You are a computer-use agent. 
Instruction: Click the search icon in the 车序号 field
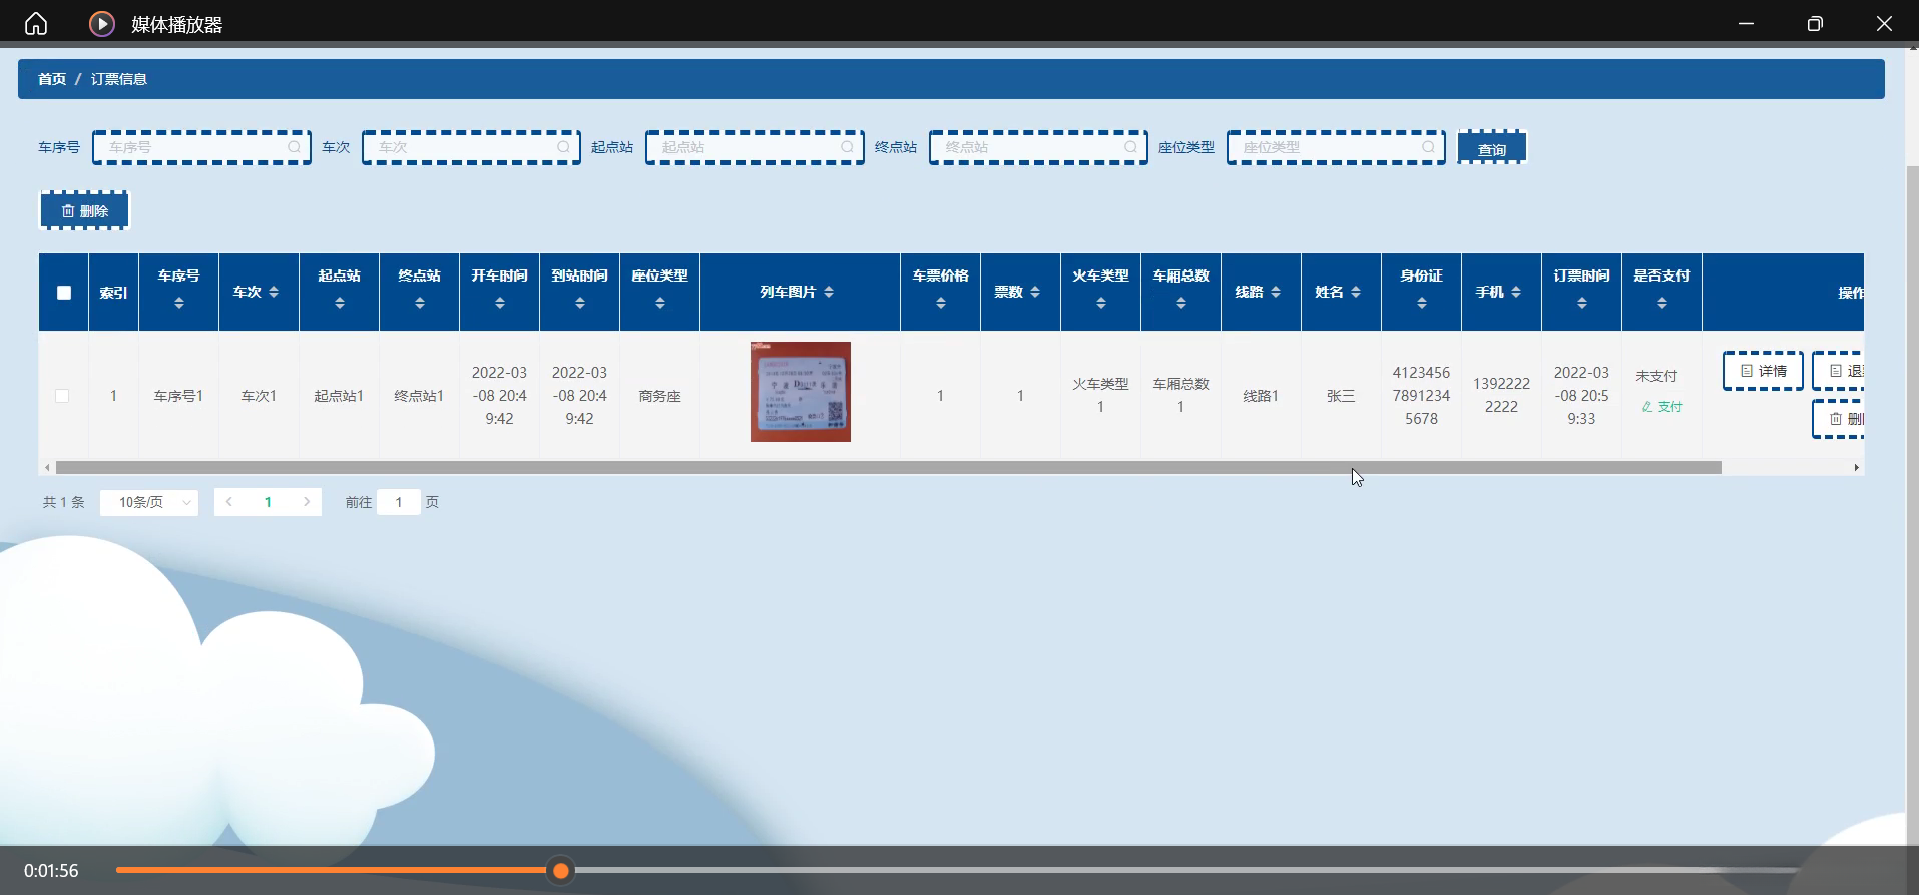click(294, 147)
